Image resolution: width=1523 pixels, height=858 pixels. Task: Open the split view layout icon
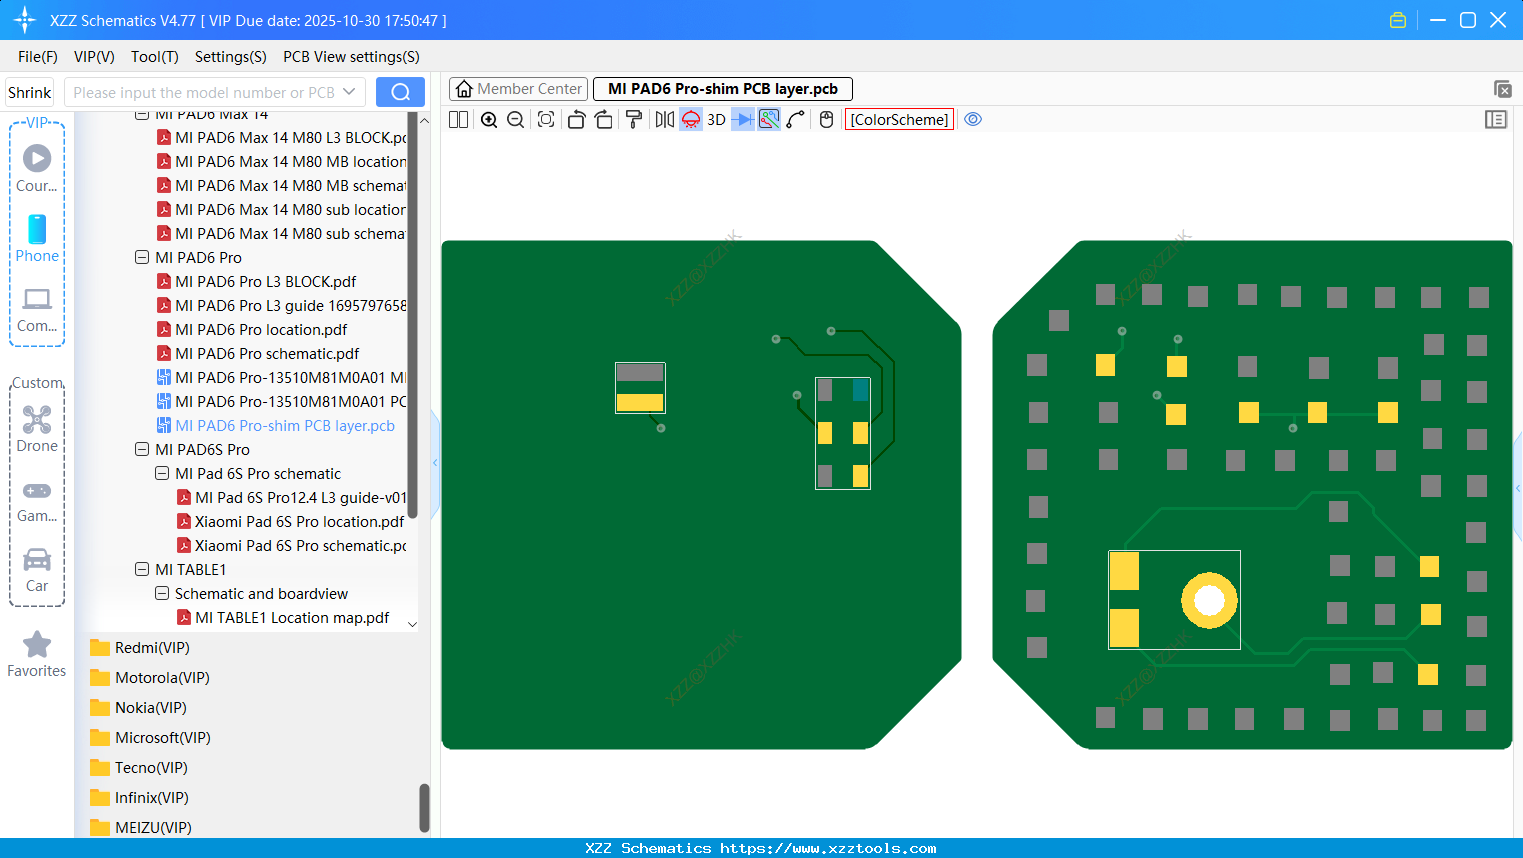[457, 119]
